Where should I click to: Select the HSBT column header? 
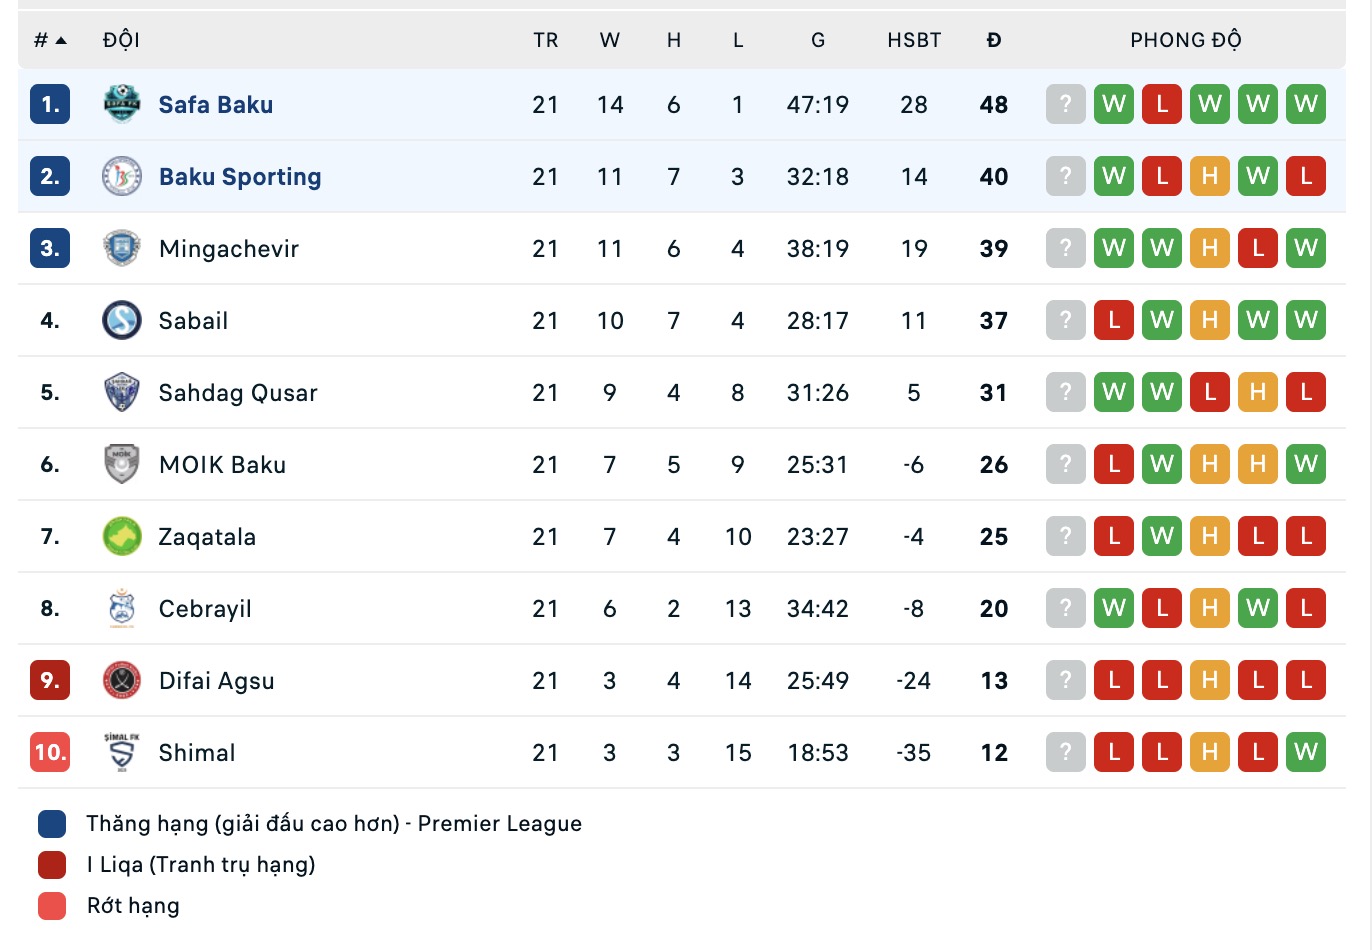pyautogui.click(x=913, y=40)
